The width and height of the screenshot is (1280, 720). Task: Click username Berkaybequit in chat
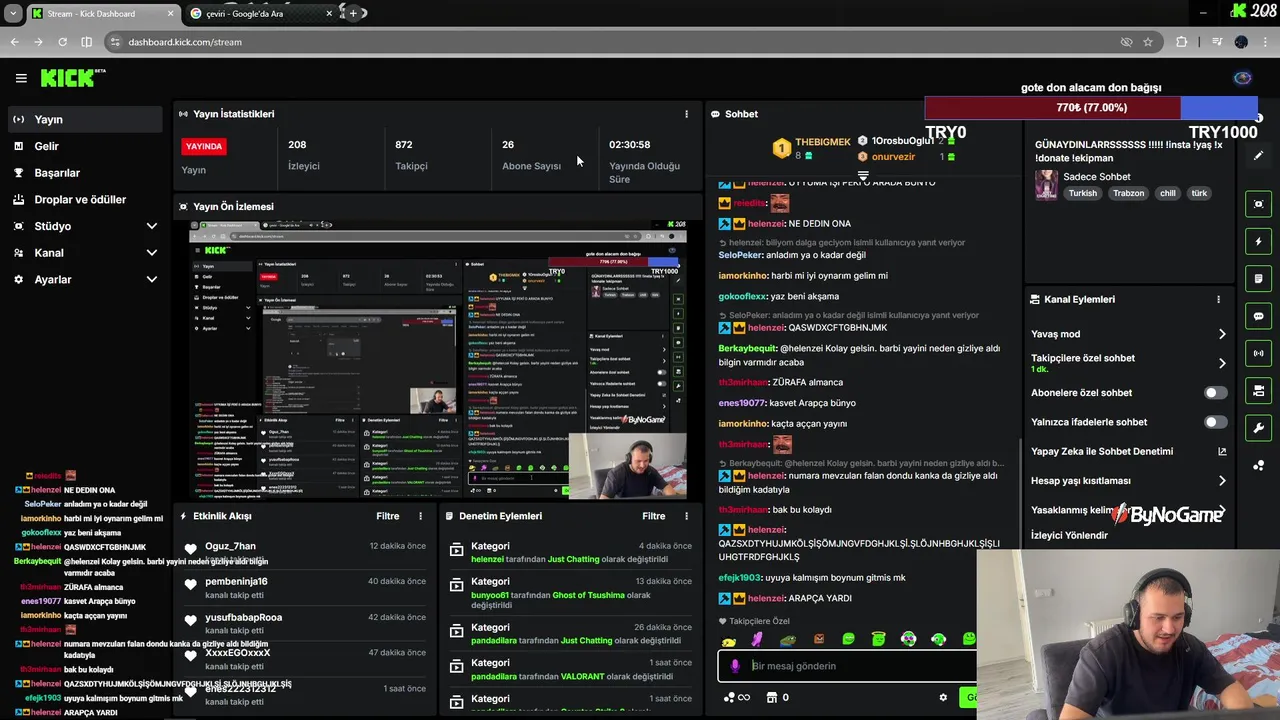click(748, 348)
